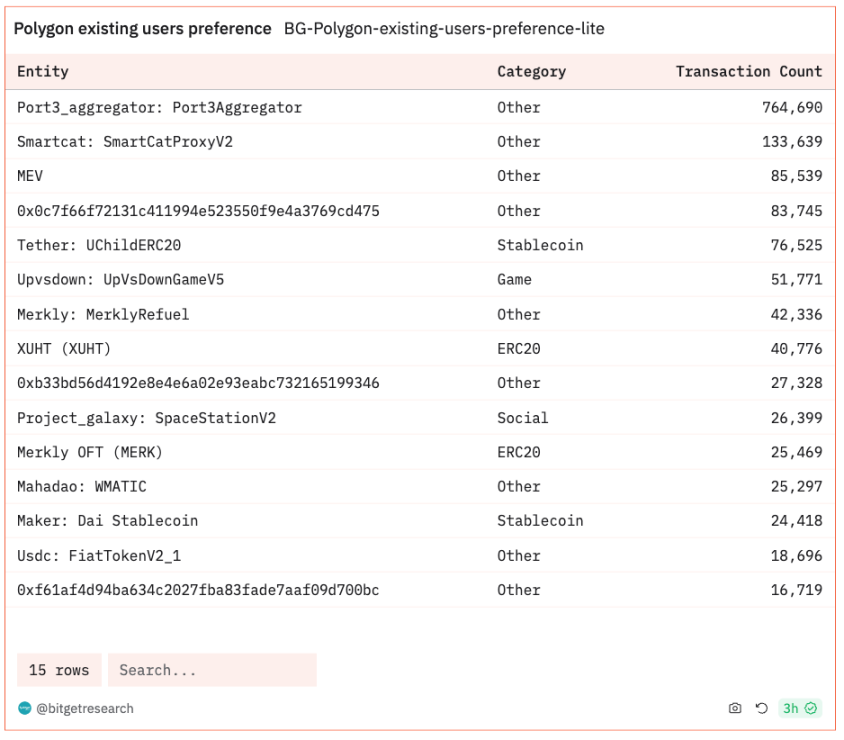Click the refresh query icon
The image size is (844, 740).
click(x=760, y=709)
